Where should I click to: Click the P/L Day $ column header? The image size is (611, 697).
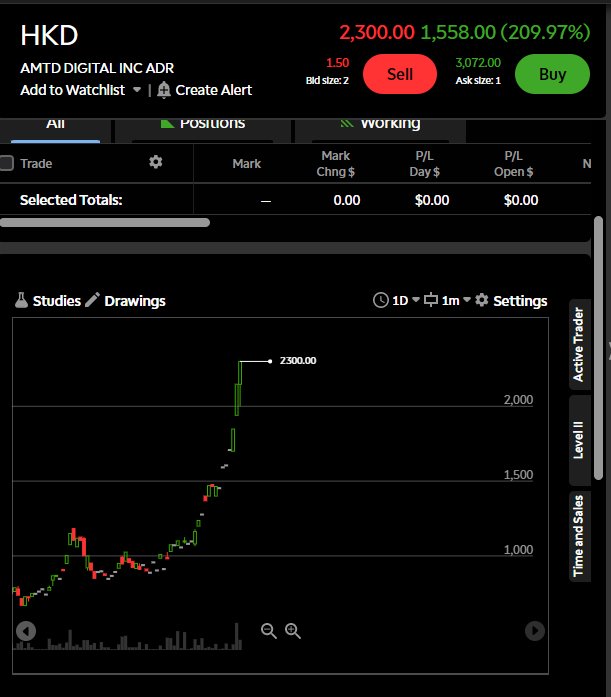coord(424,164)
